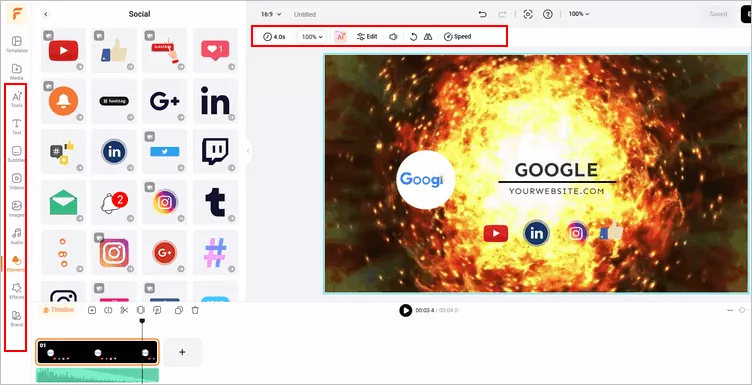Screen dimensions: 752x385
Task: Split the clip with the scissors icon
Action: 124,310
